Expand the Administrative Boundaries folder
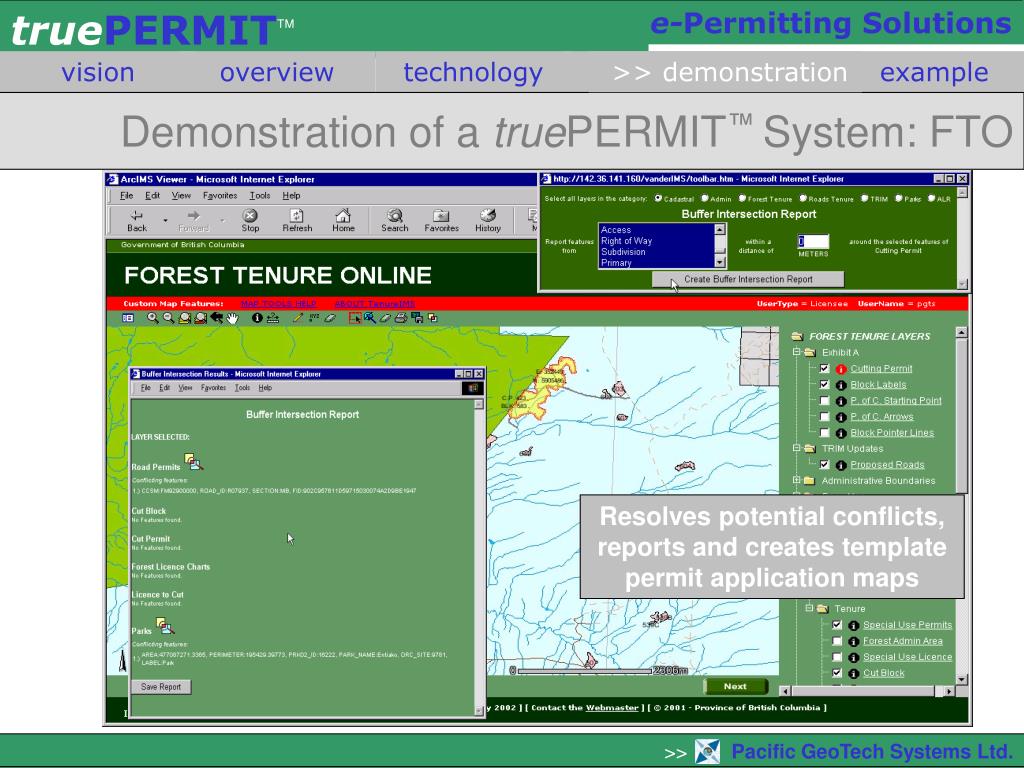The width and height of the screenshot is (1024, 768). 797,480
